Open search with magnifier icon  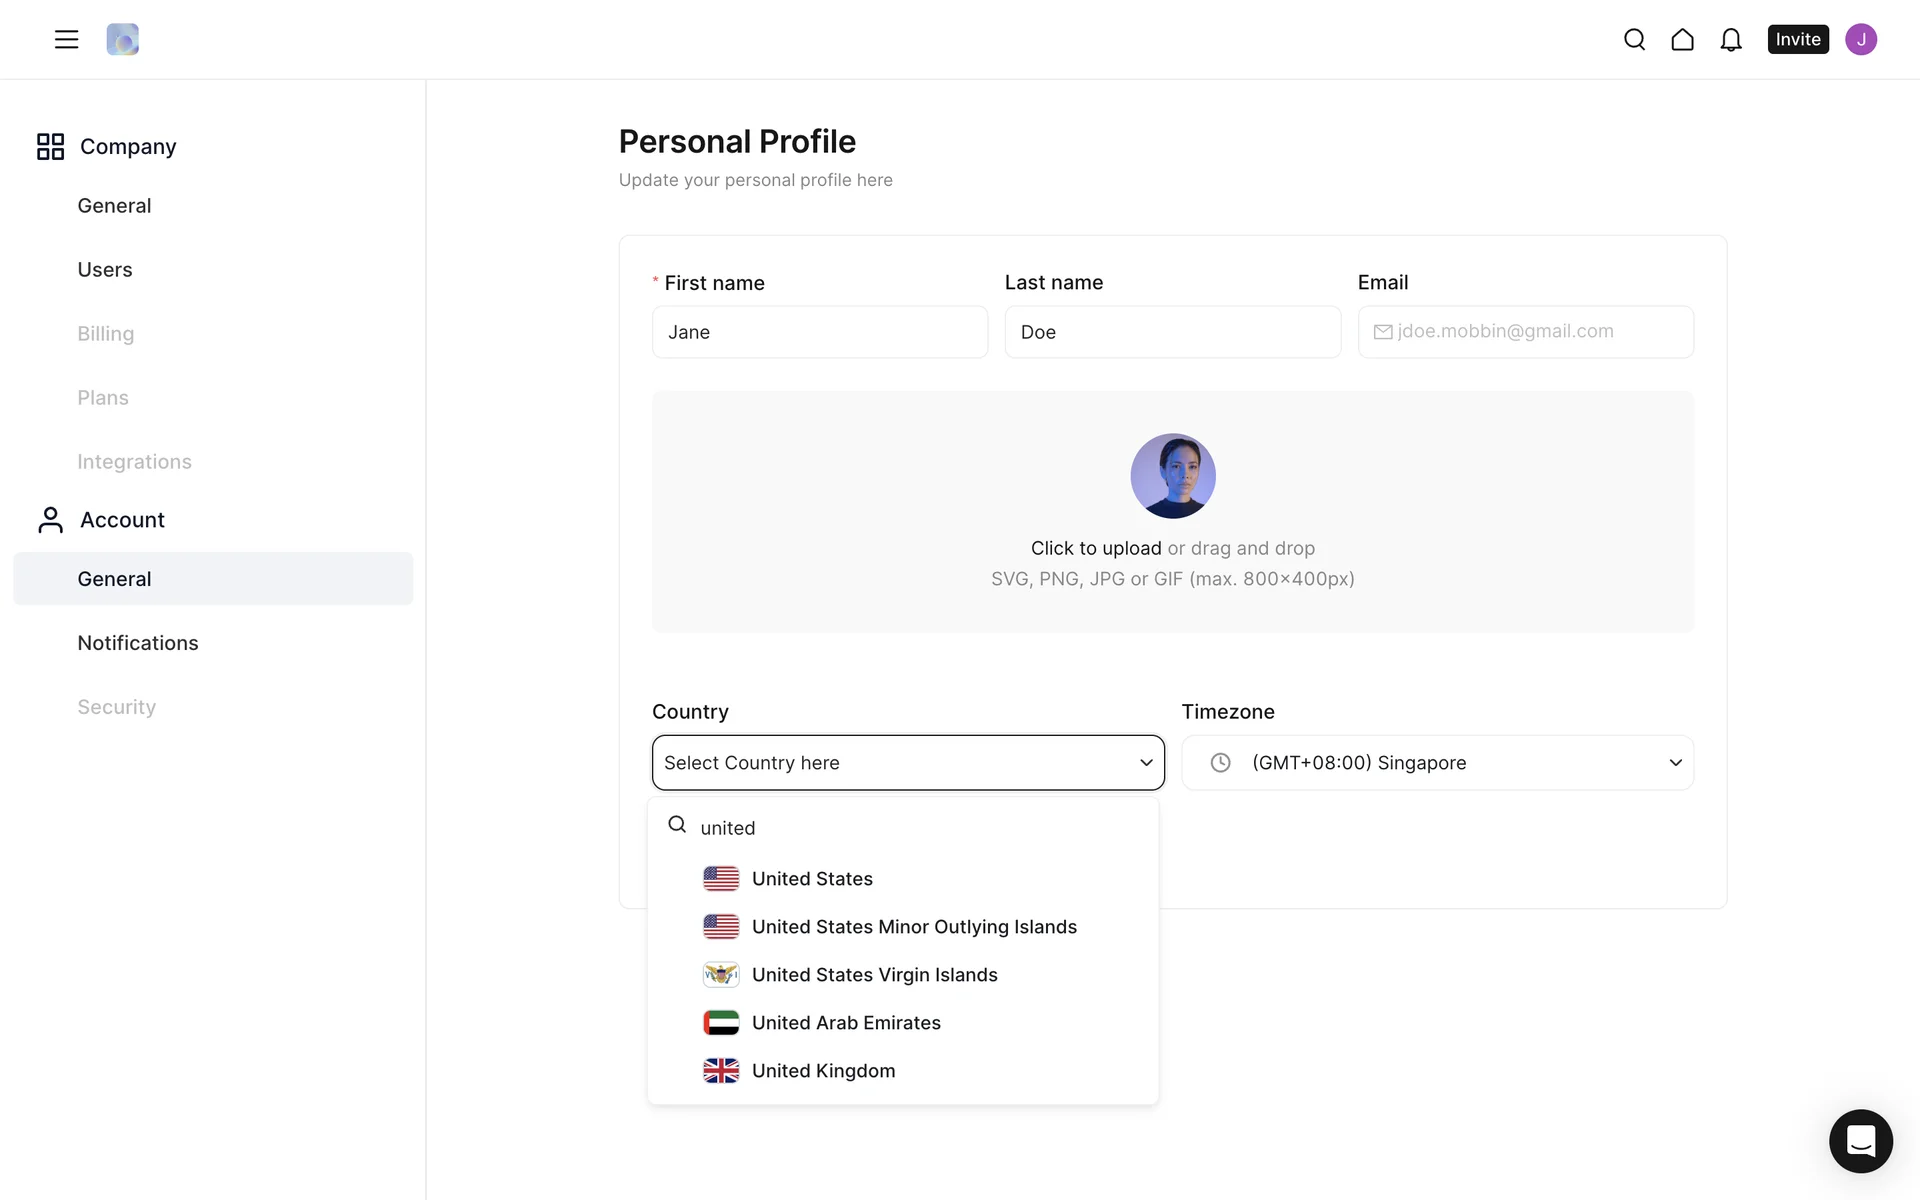pos(1634,39)
